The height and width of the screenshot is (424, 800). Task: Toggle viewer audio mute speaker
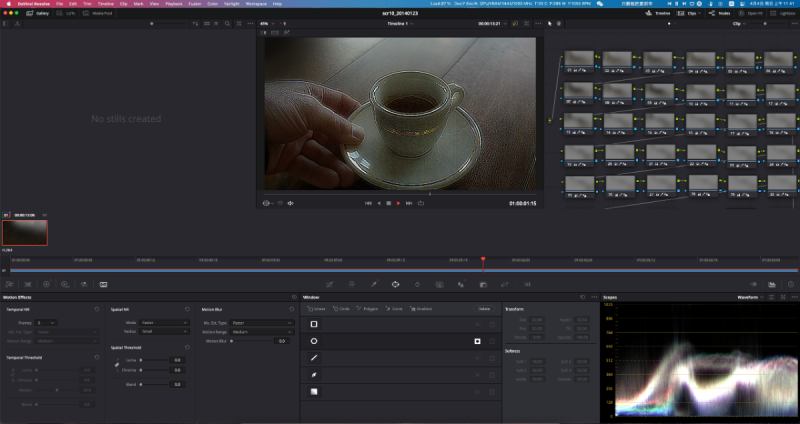tap(290, 203)
